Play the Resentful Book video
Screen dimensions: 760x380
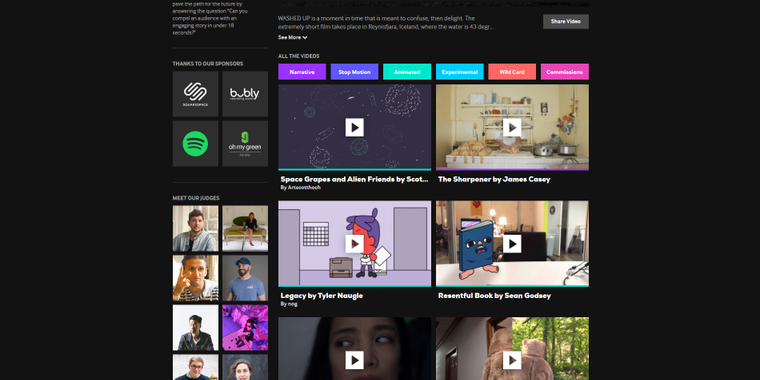click(x=512, y=244)
